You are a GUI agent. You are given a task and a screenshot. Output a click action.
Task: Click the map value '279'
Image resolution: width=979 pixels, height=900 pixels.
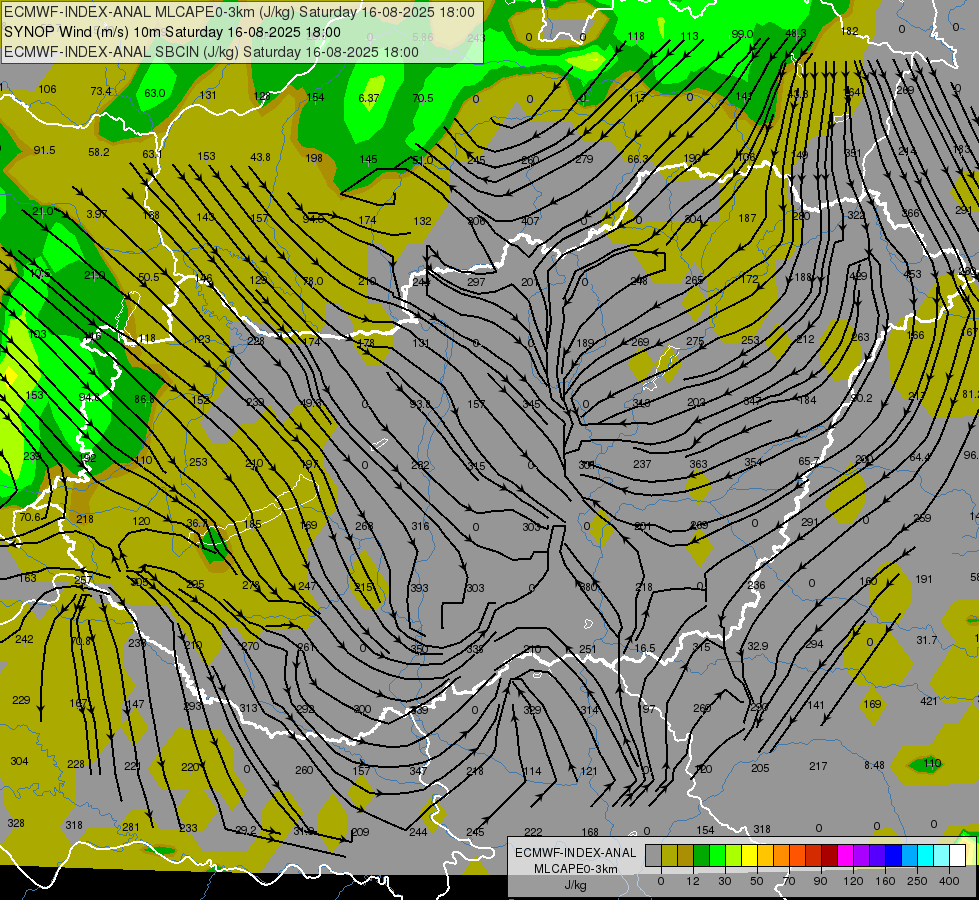(x=584, y=159)
